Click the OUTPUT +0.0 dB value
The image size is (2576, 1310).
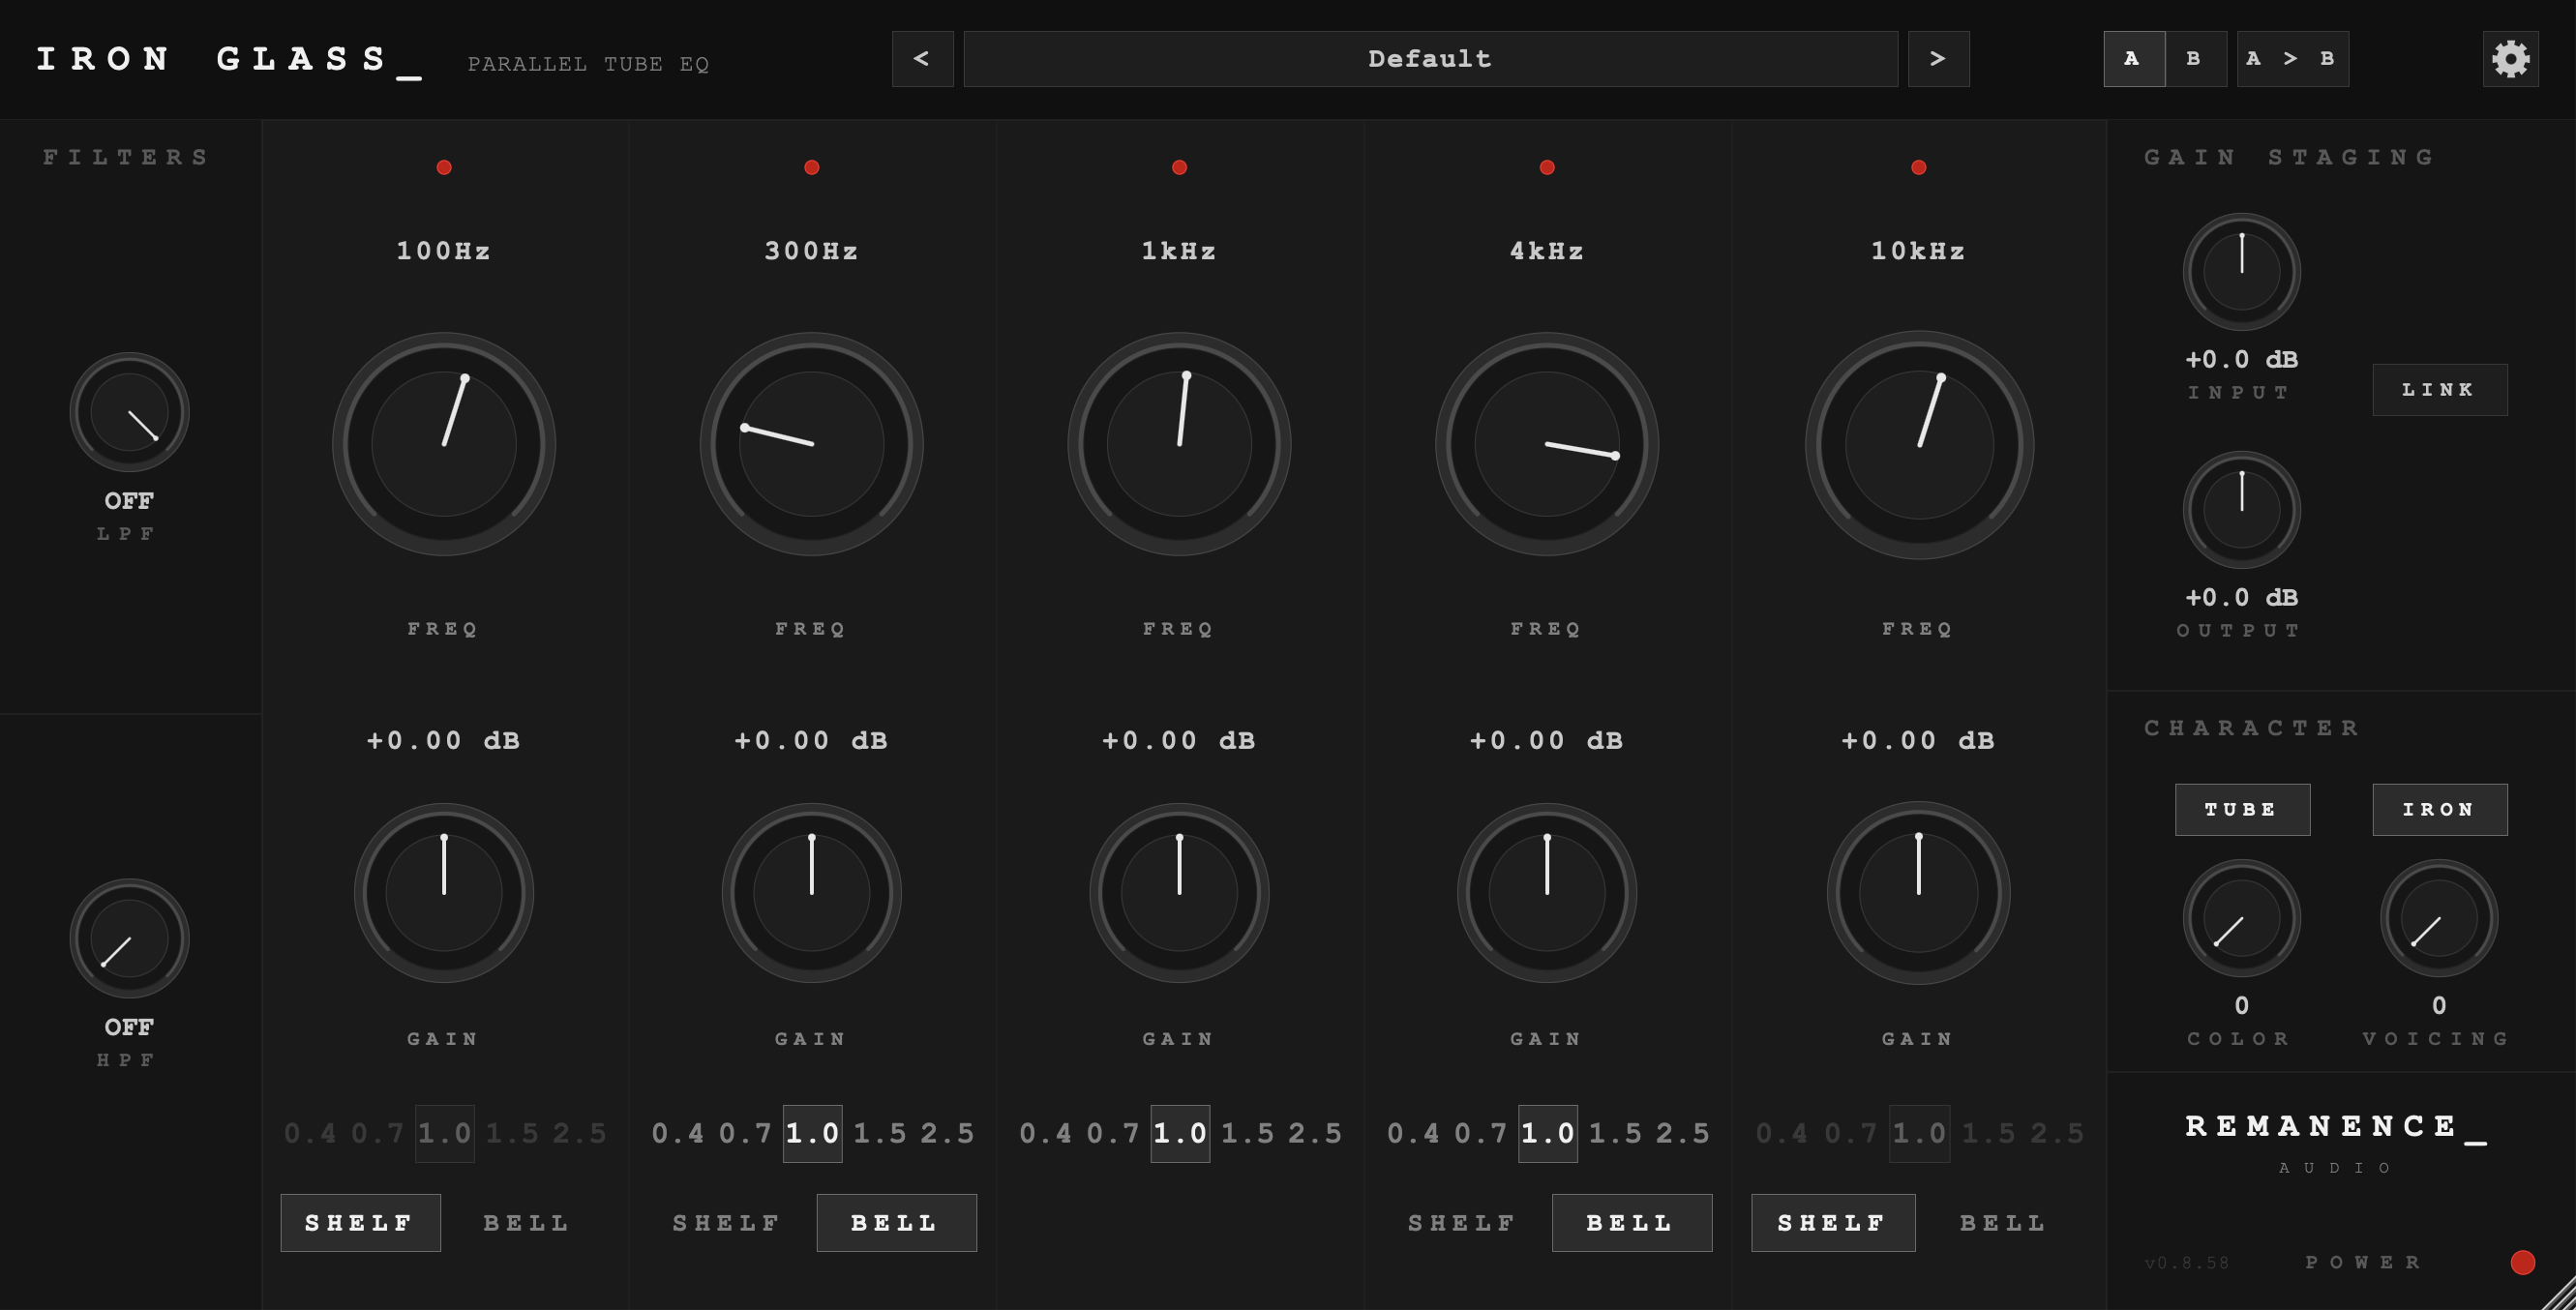pyautogui.click(x=2241, y=597)
